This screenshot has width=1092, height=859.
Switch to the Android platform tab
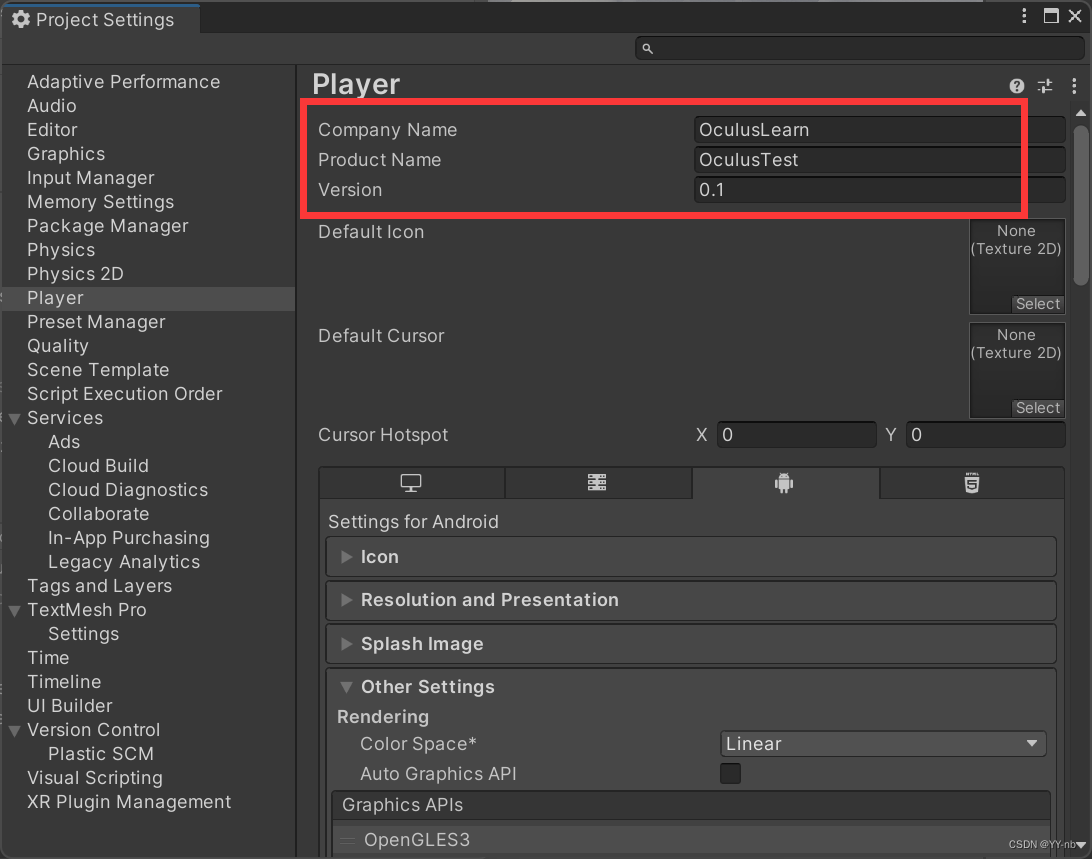[784, 483]
